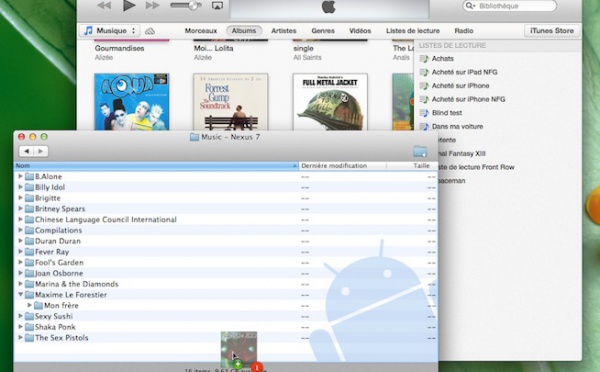The height and width of the screenshot is (372, 600).
Task: Open the Achats playlist
Action: (x=442, y=59)
